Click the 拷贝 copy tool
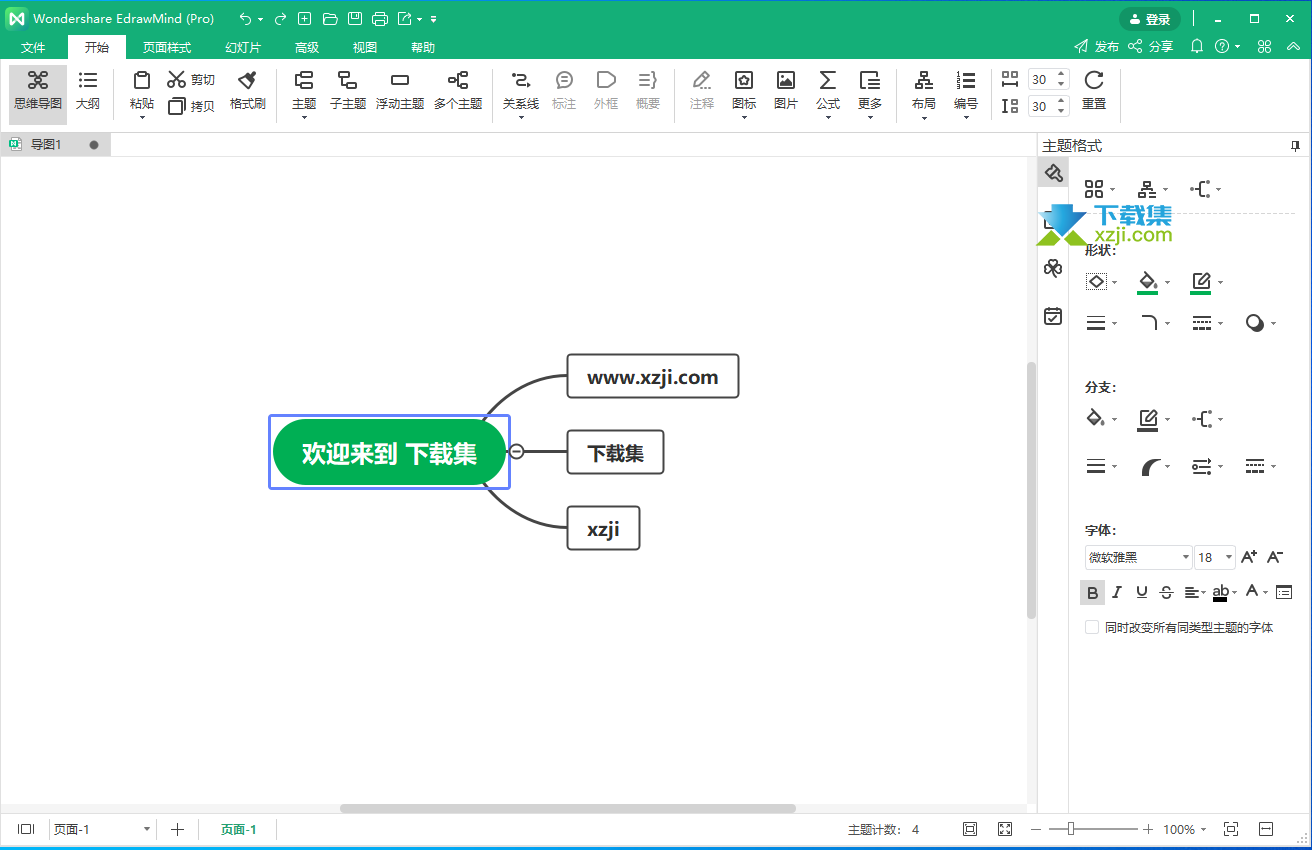 [191, 105]
